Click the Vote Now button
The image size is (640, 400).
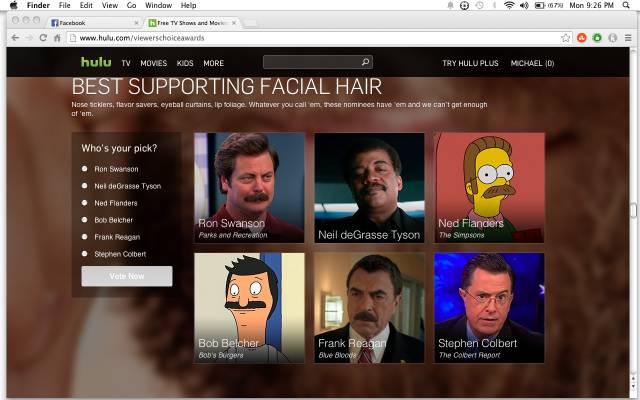127,276
